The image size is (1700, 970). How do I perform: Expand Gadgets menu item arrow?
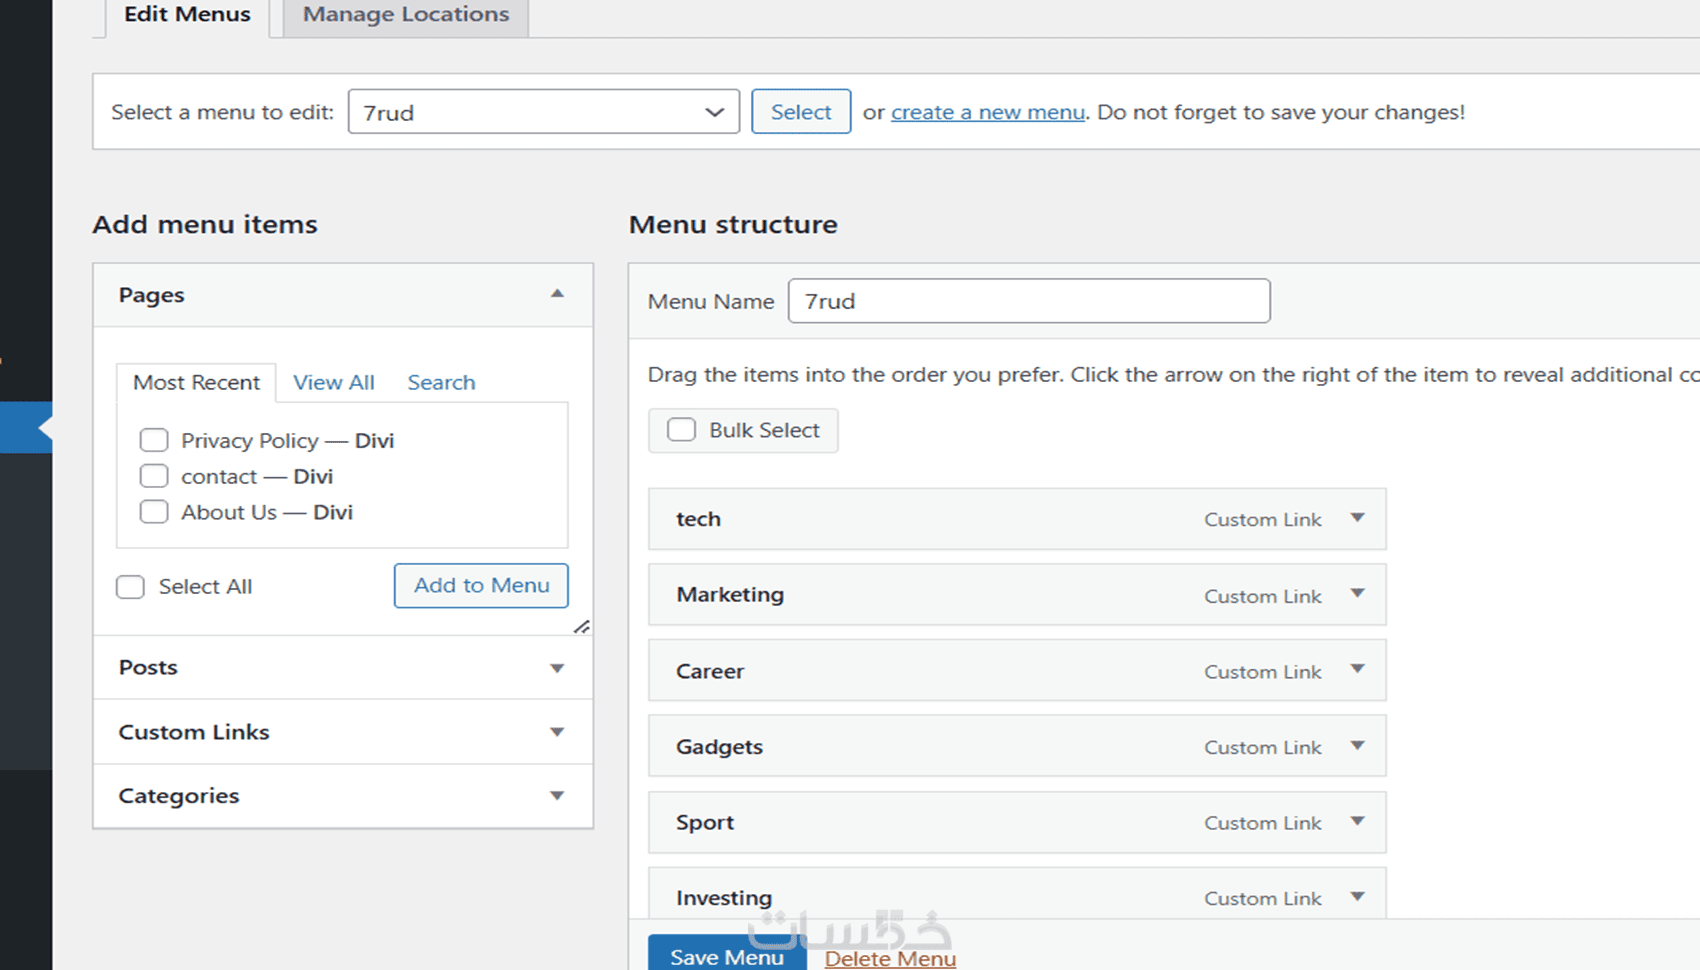point(1357,746)
